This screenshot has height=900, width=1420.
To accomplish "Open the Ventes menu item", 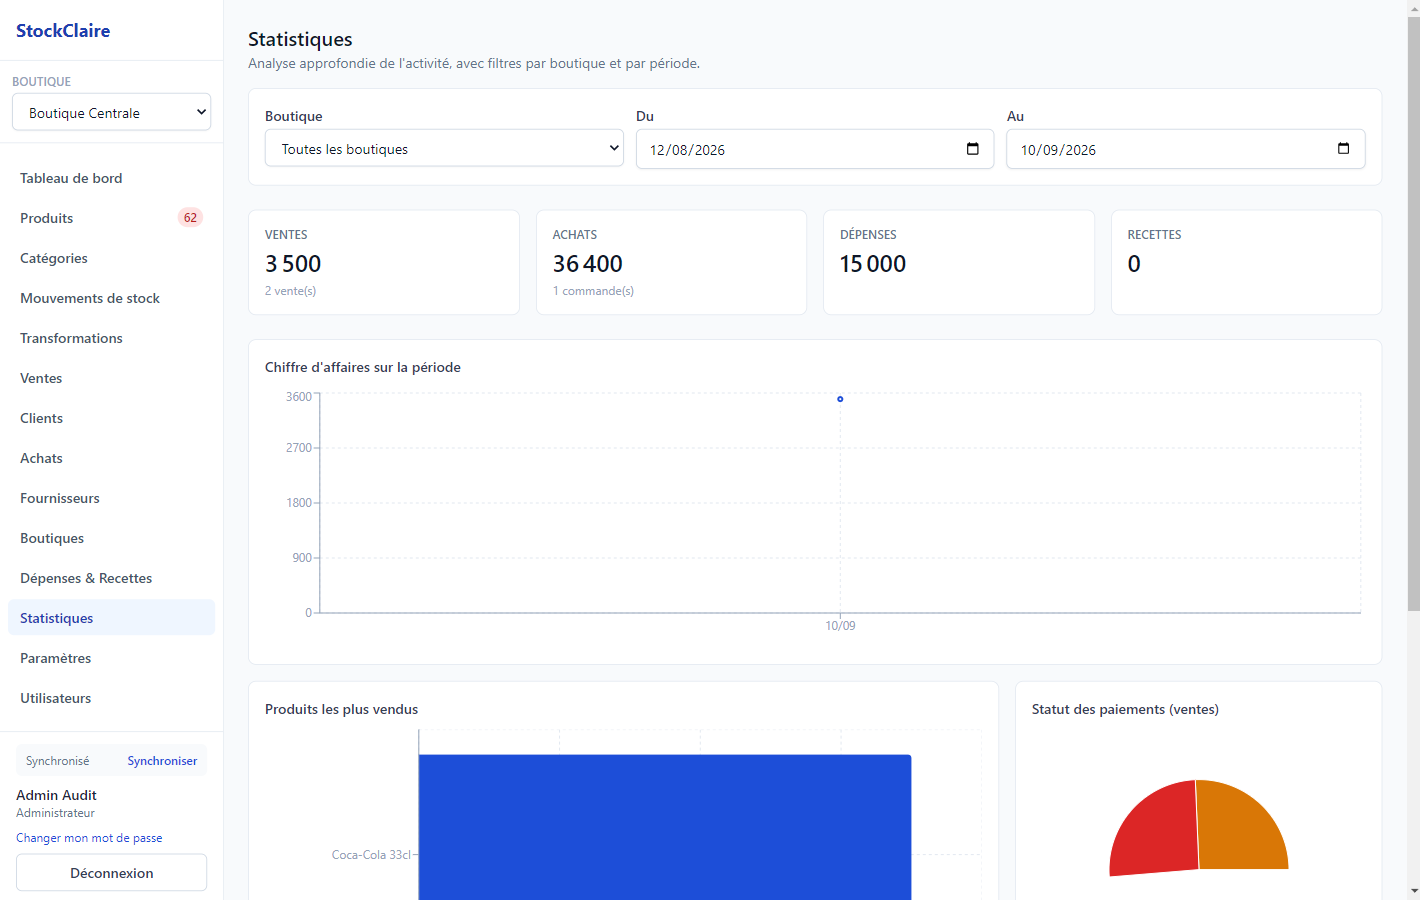I will click(111, 378).
